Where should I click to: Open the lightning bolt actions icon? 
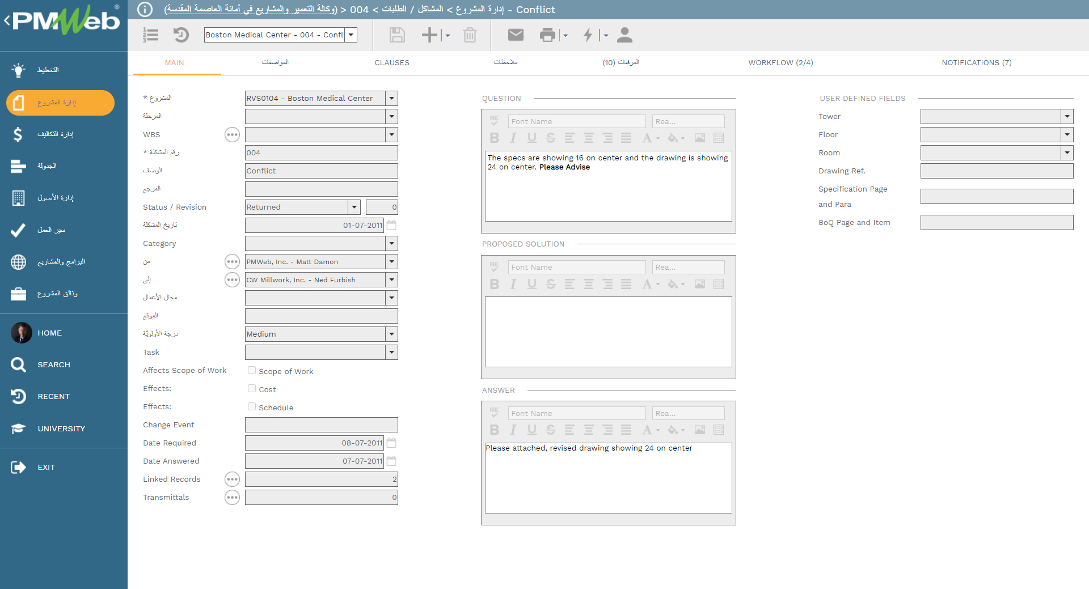coord(588,35)
